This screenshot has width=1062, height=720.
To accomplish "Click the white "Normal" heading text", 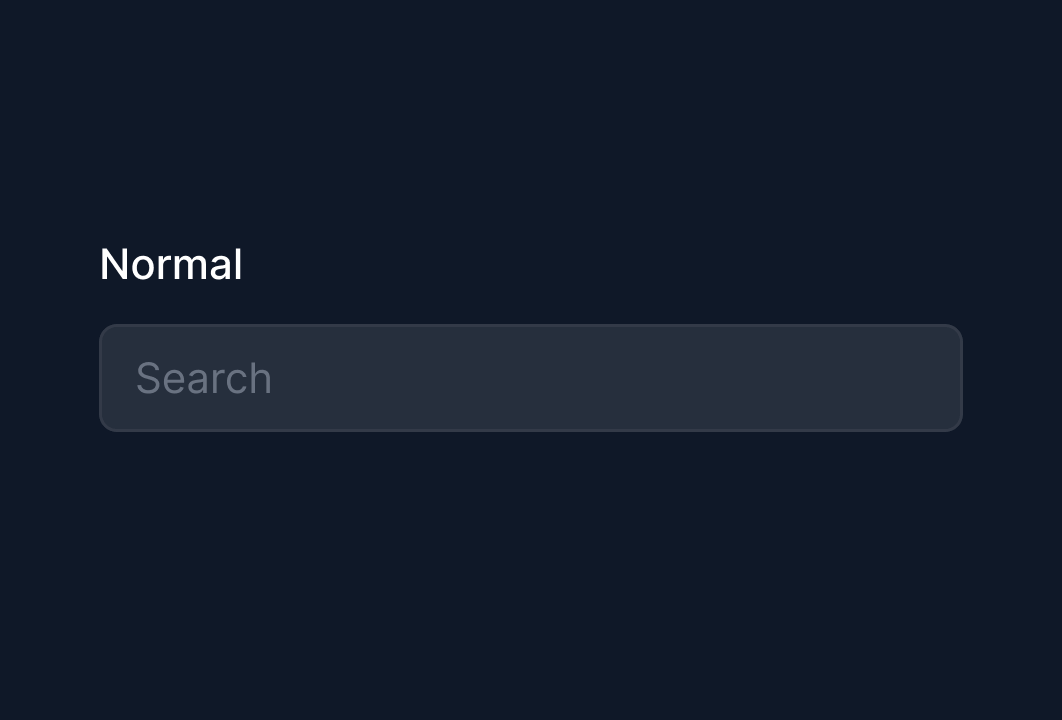I will [x=171, y=265].
